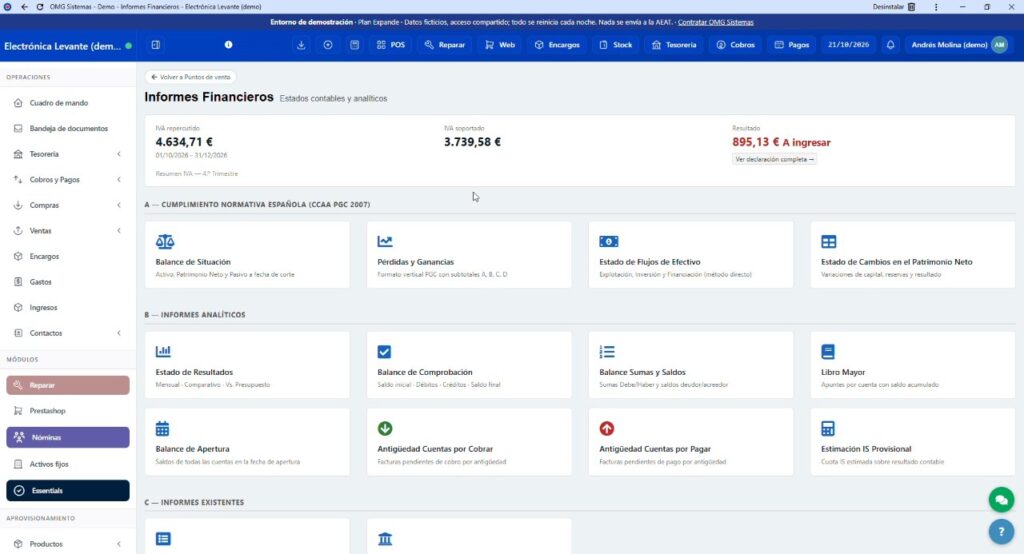Click the info icon in the header
1024x554 pixels.
(x=229, y=44)
